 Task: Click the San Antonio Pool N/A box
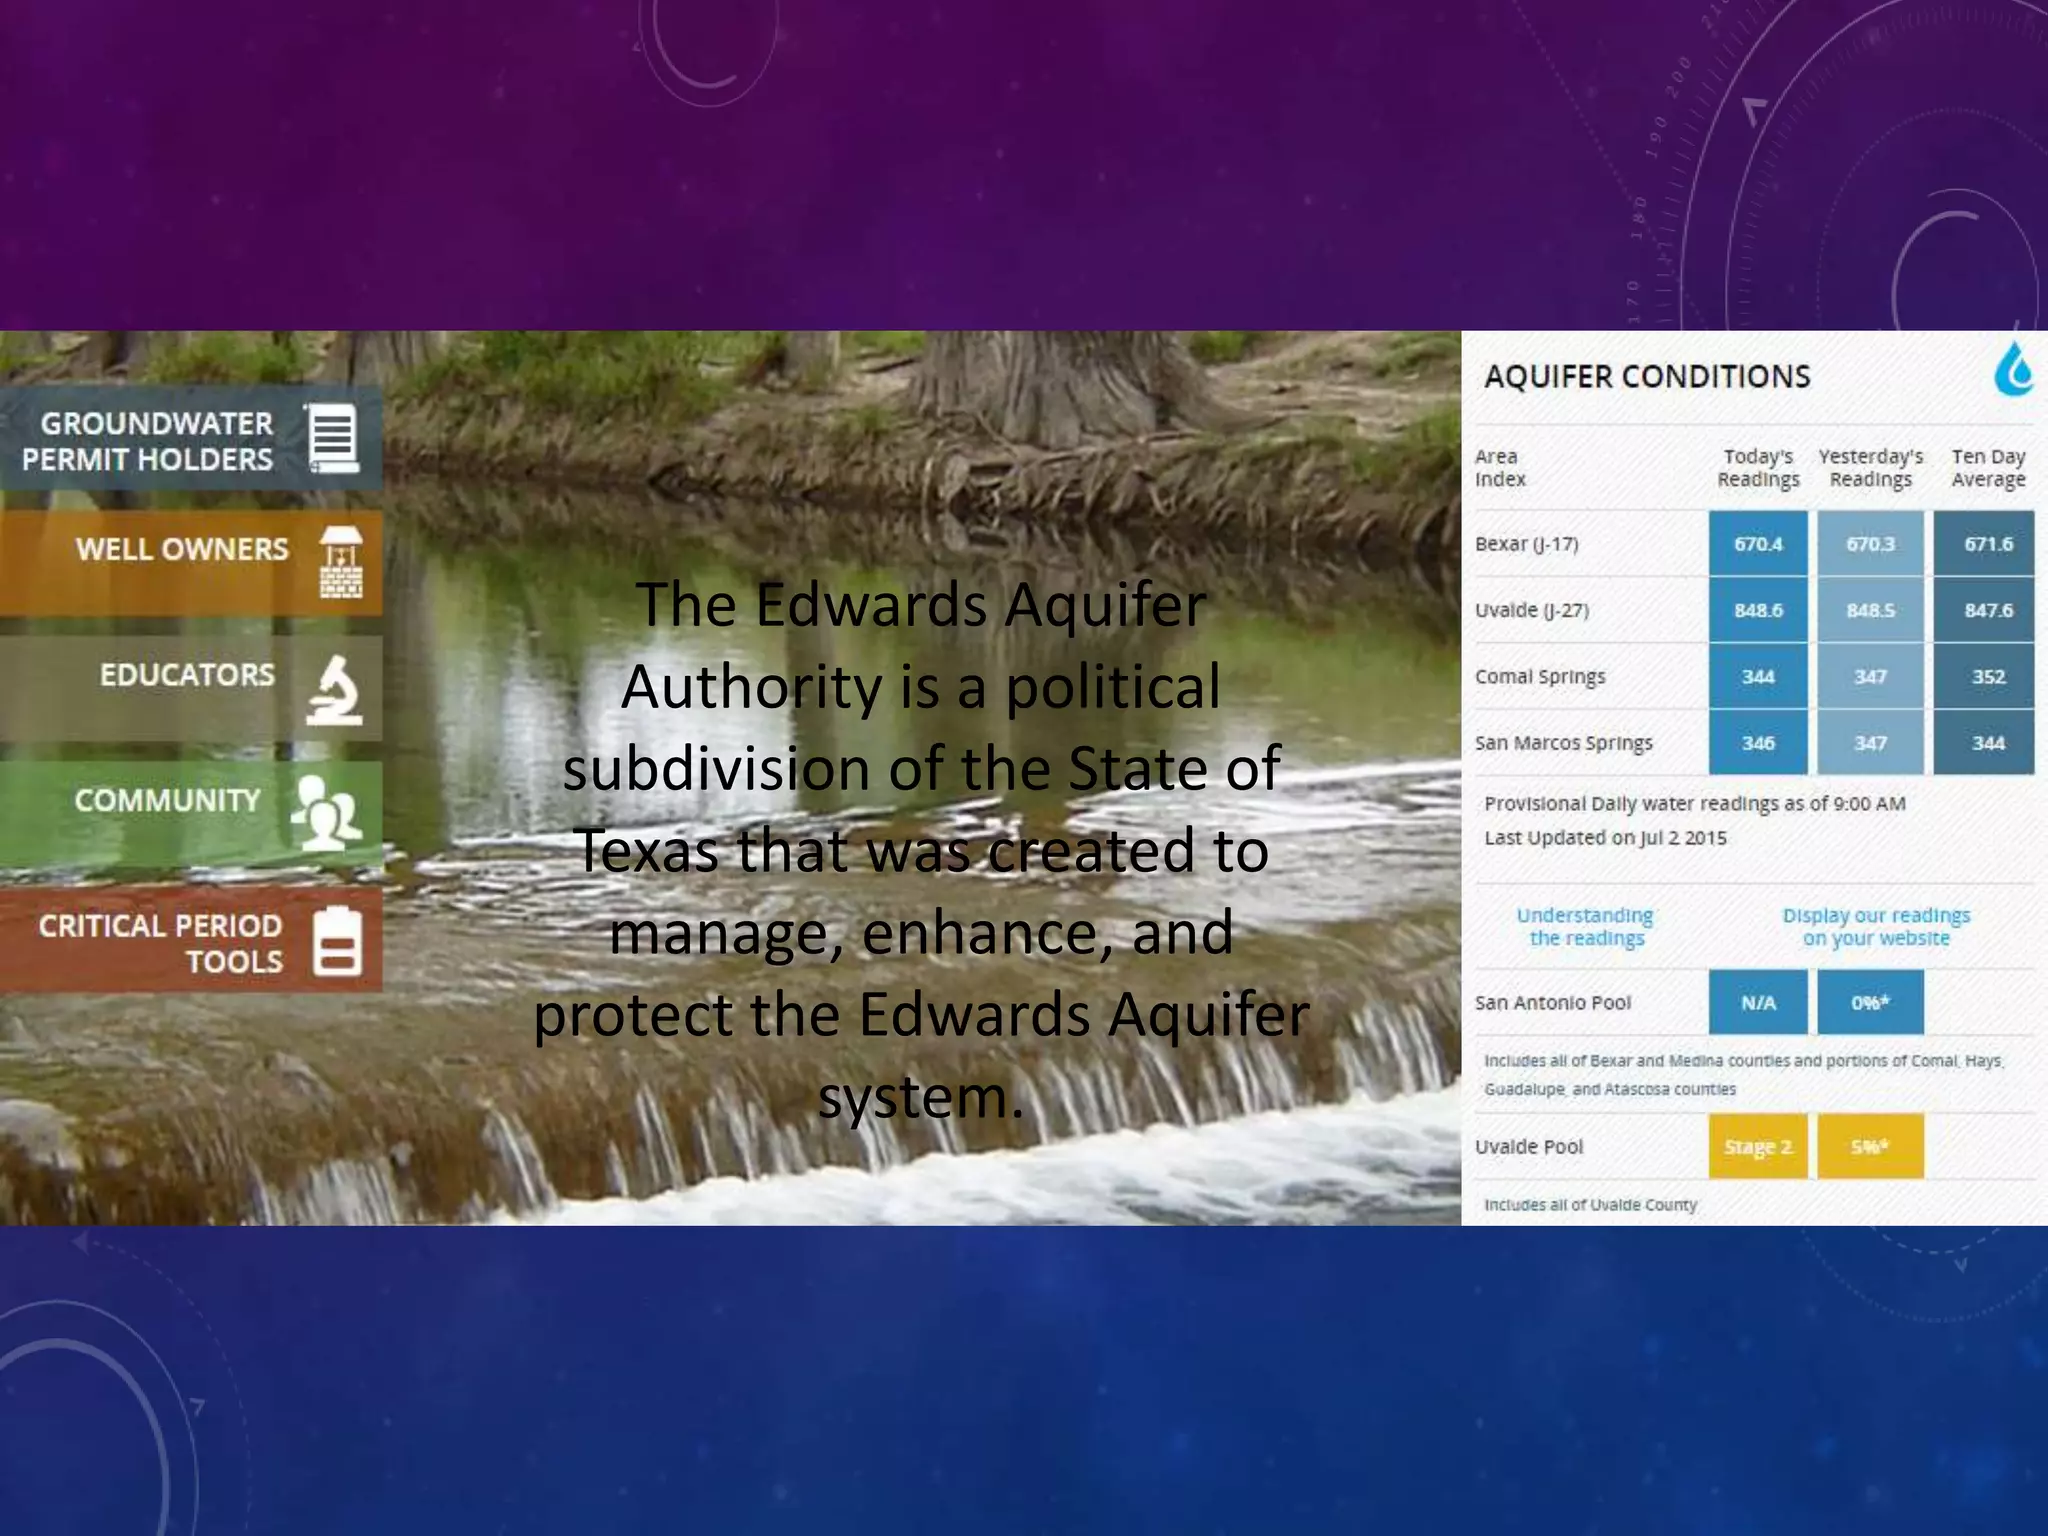pyautogui.click(x=1757, y=1002)
